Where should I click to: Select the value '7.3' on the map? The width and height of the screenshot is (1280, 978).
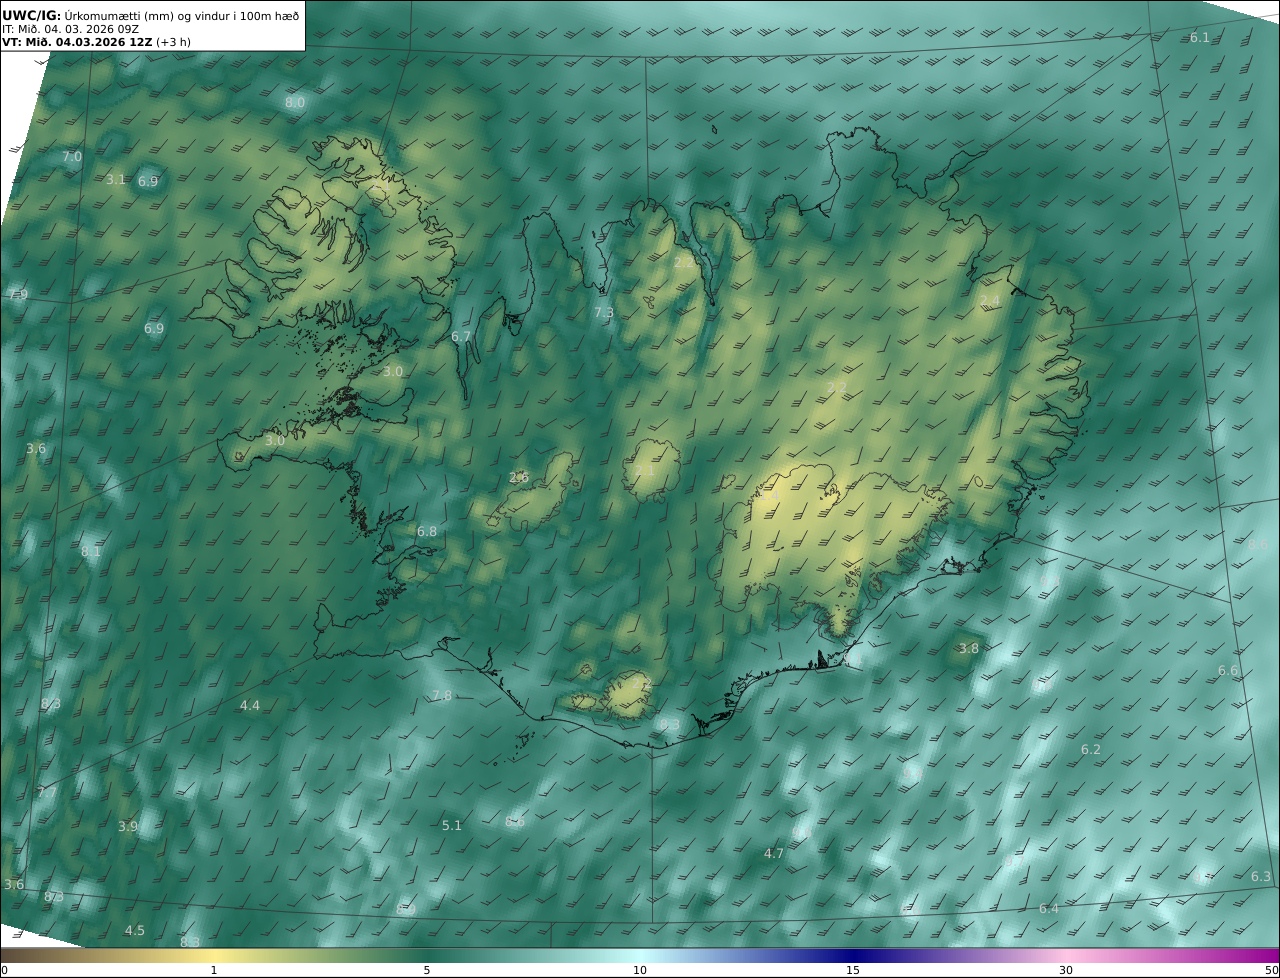pos(604,313)
